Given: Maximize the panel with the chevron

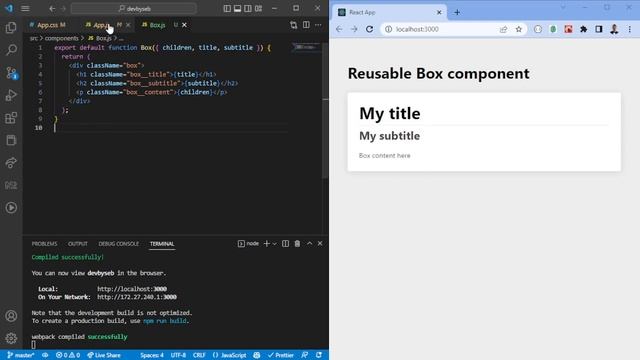Looking at the screenshot, I should point(309,244).
